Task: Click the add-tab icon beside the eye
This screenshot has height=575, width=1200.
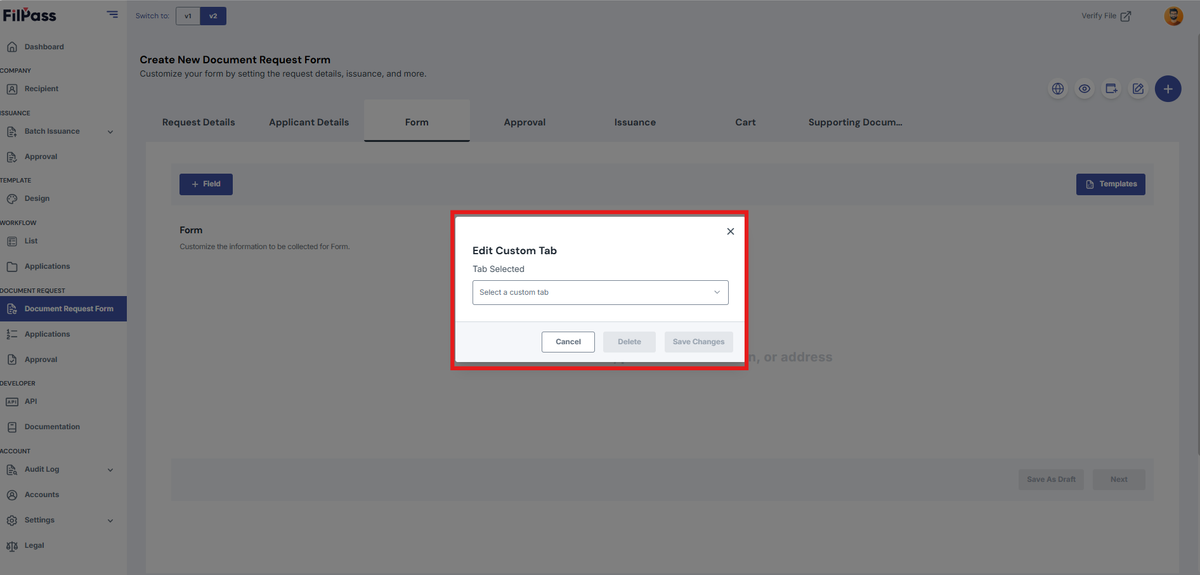Action: tap(1111, 89)
